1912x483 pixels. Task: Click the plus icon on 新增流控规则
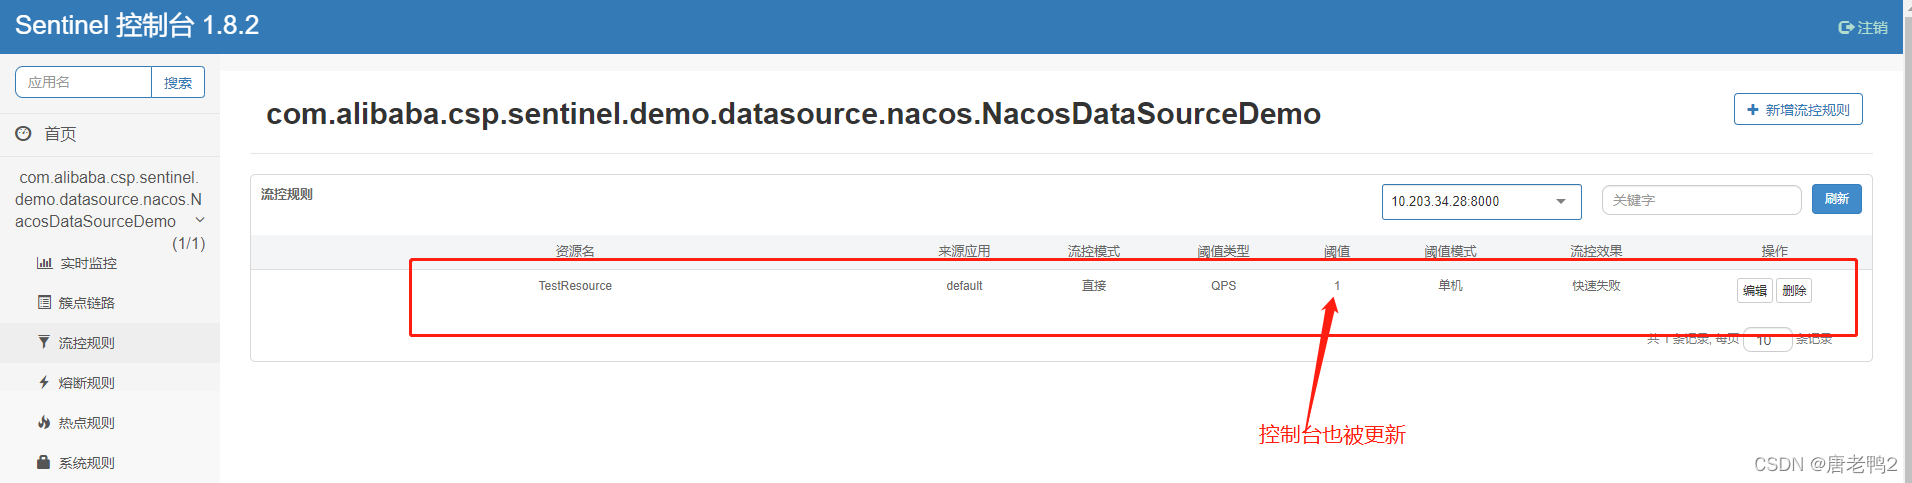[x=1753, y=110]
